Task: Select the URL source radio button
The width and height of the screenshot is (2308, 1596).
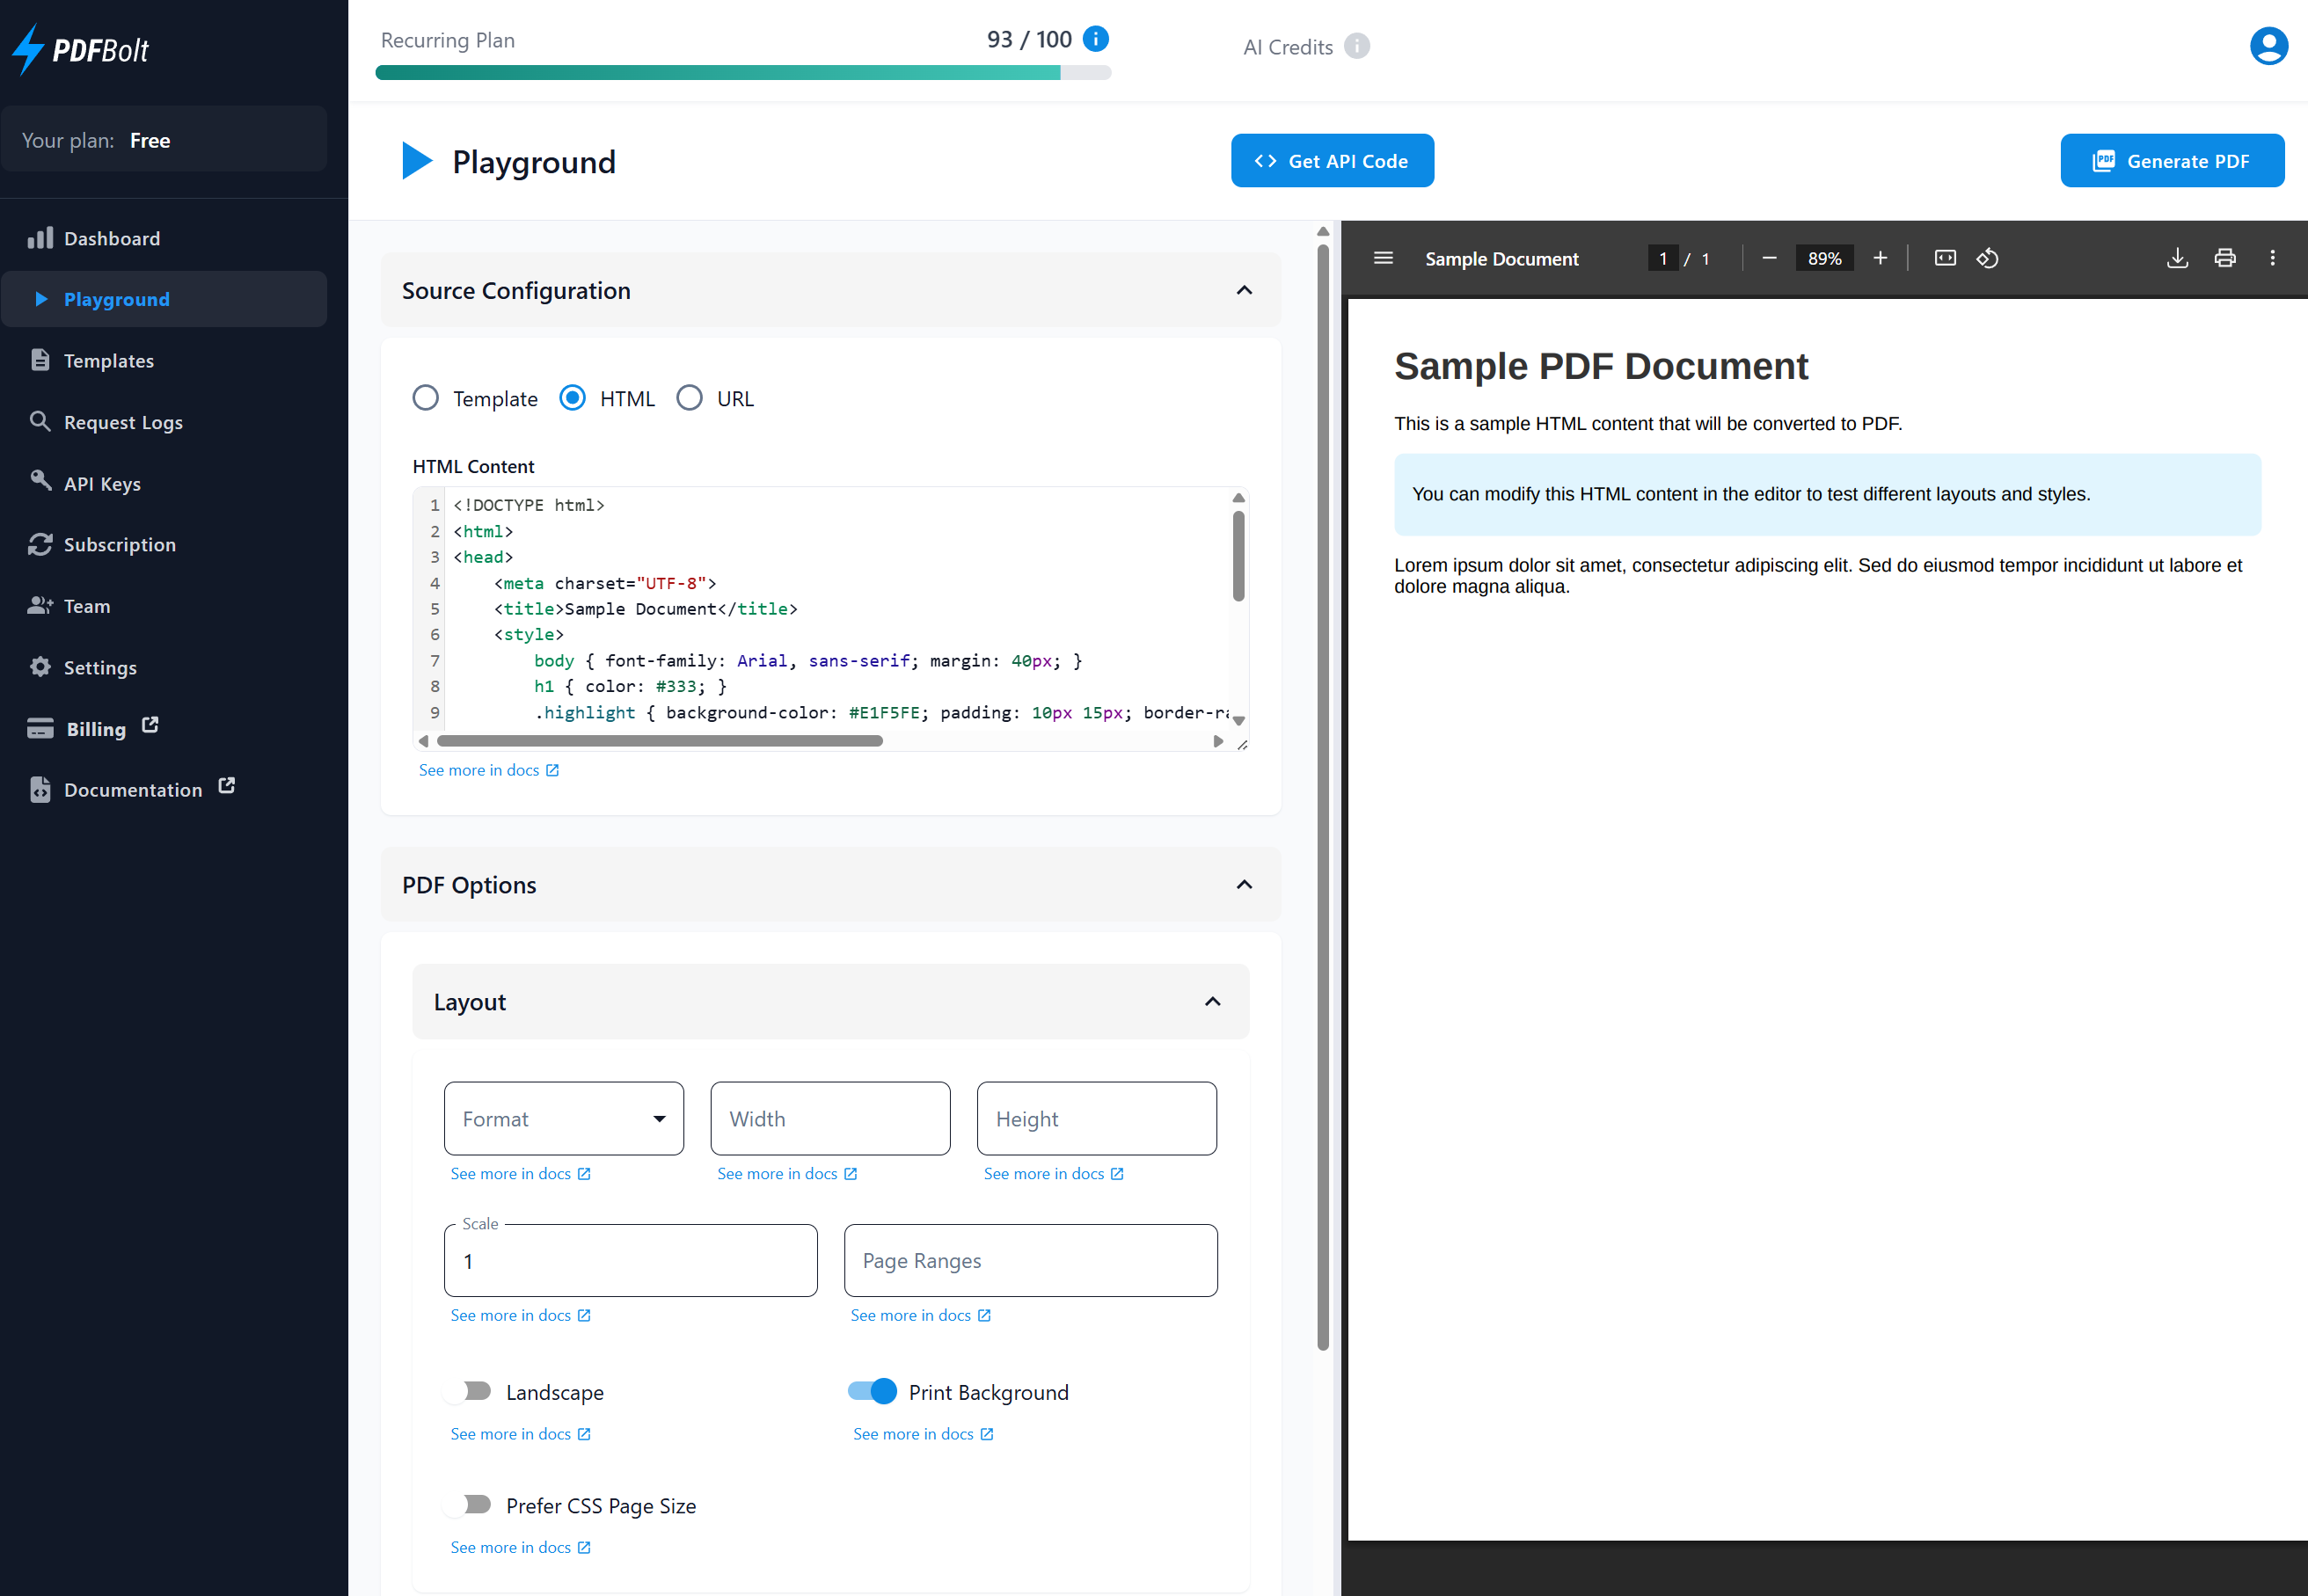Action: (689, 398)
